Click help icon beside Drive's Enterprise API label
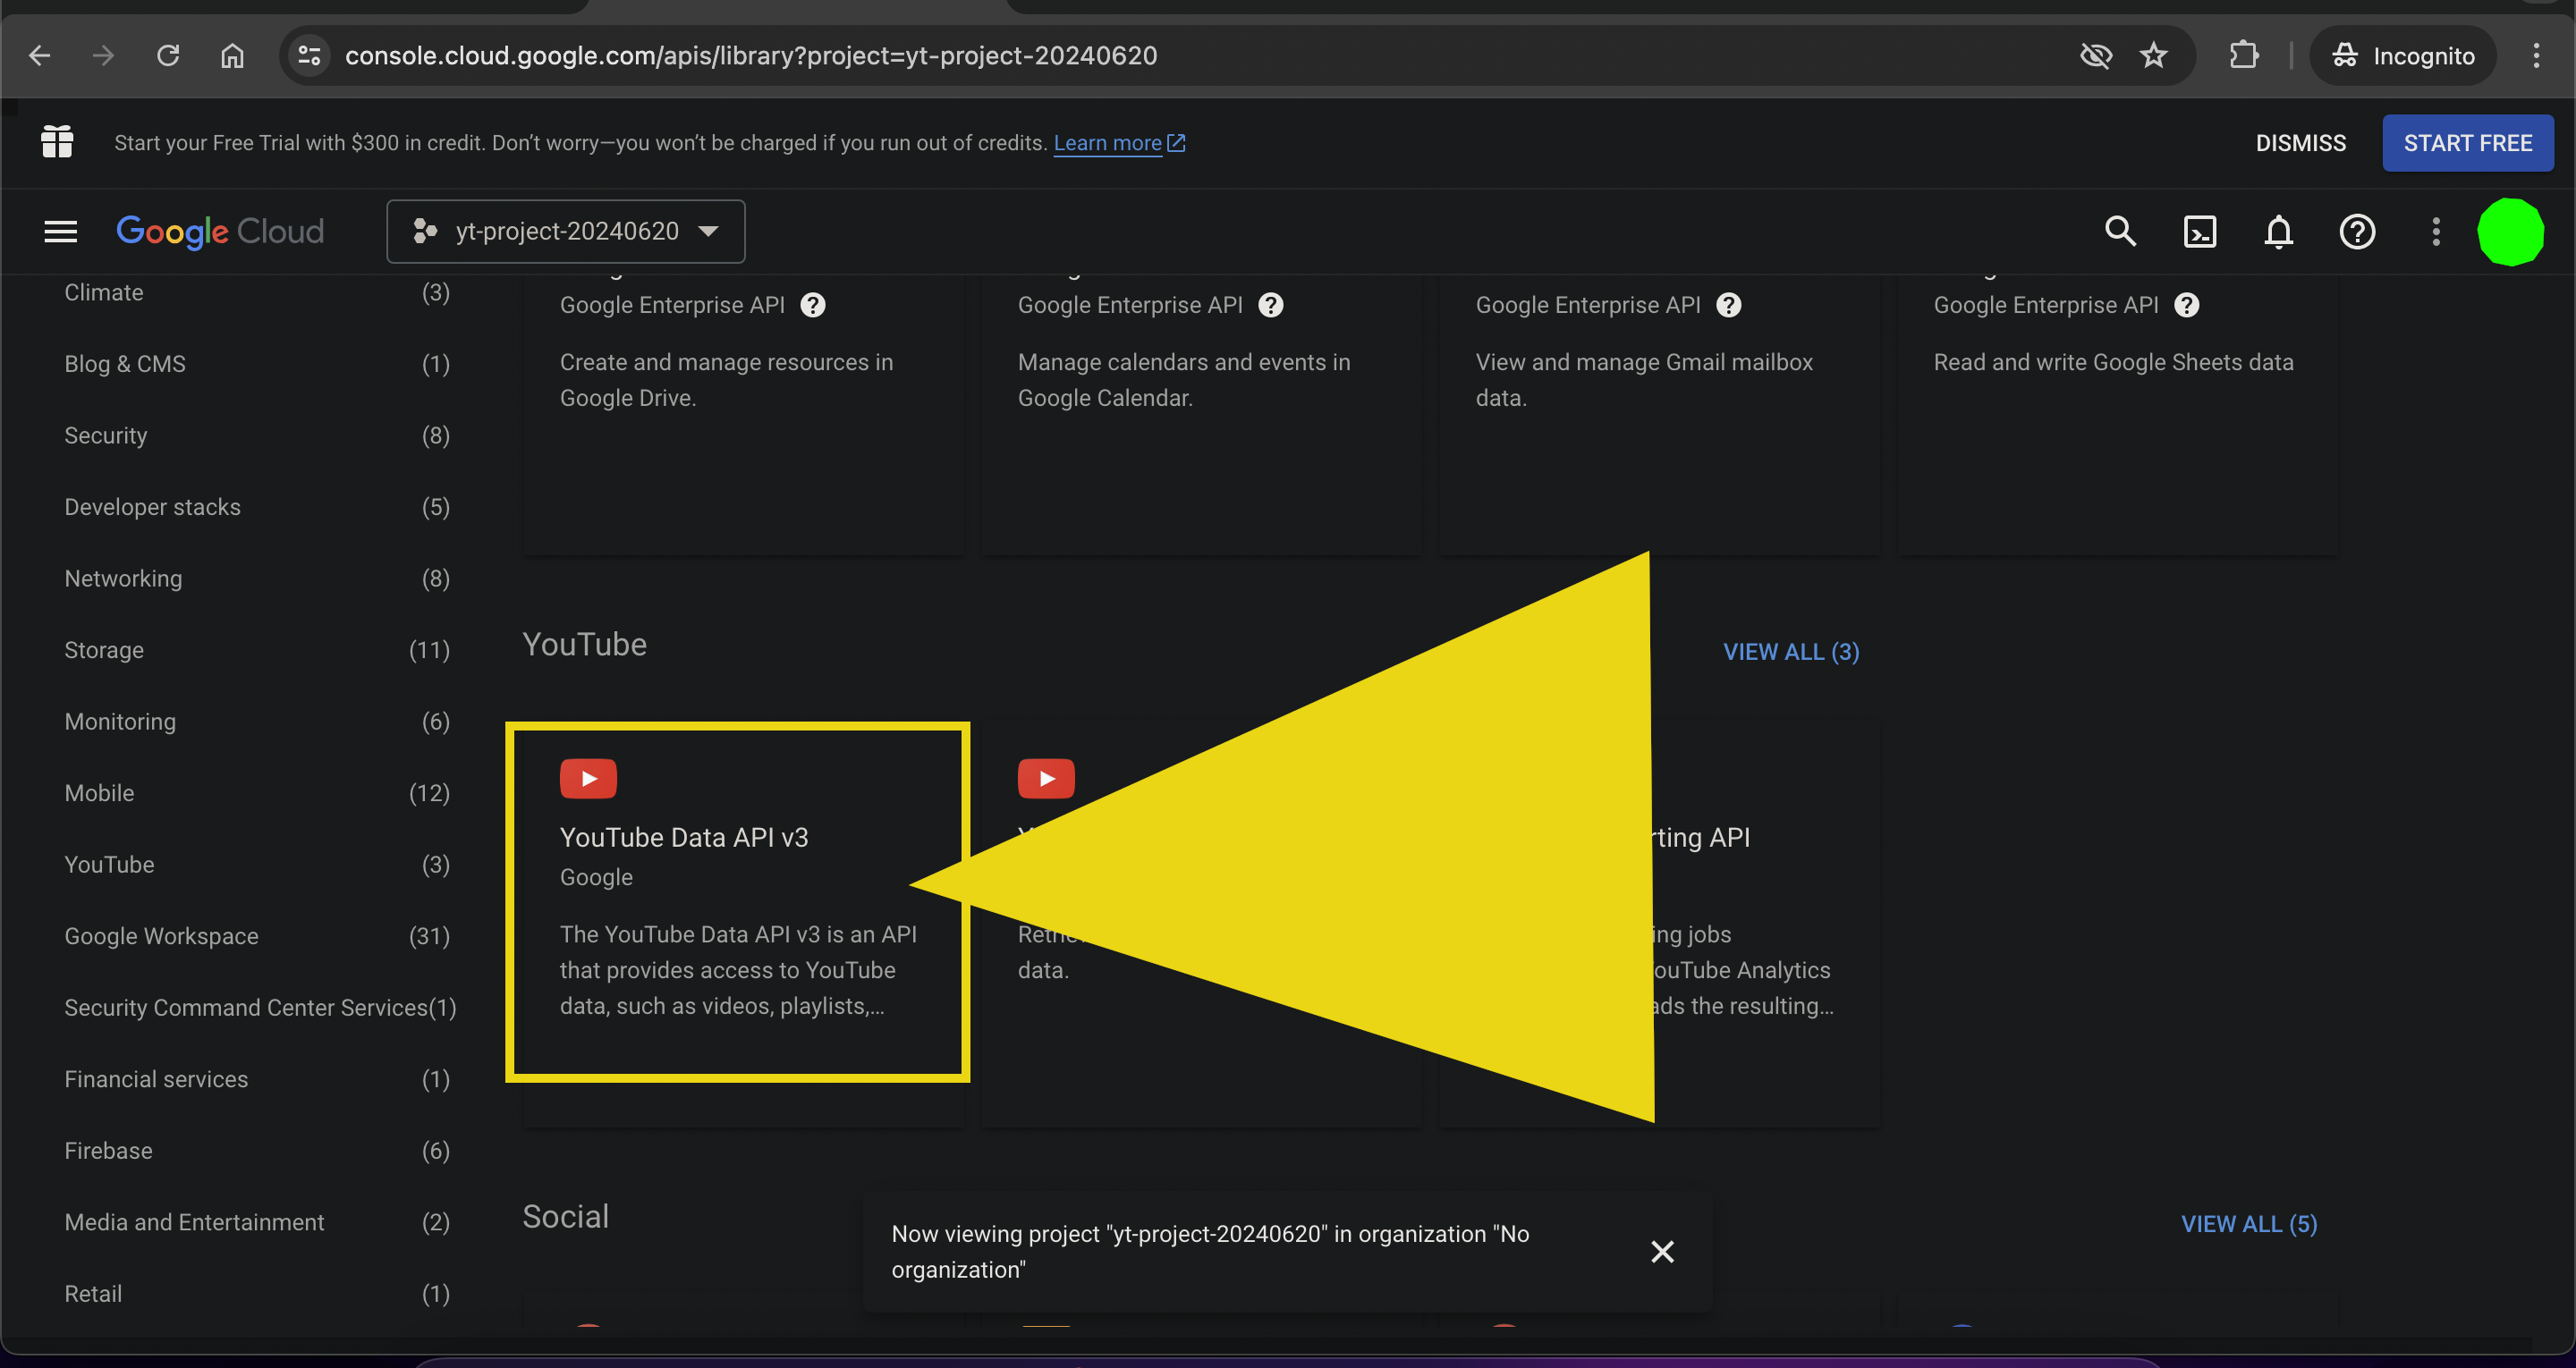 point(813,305)
